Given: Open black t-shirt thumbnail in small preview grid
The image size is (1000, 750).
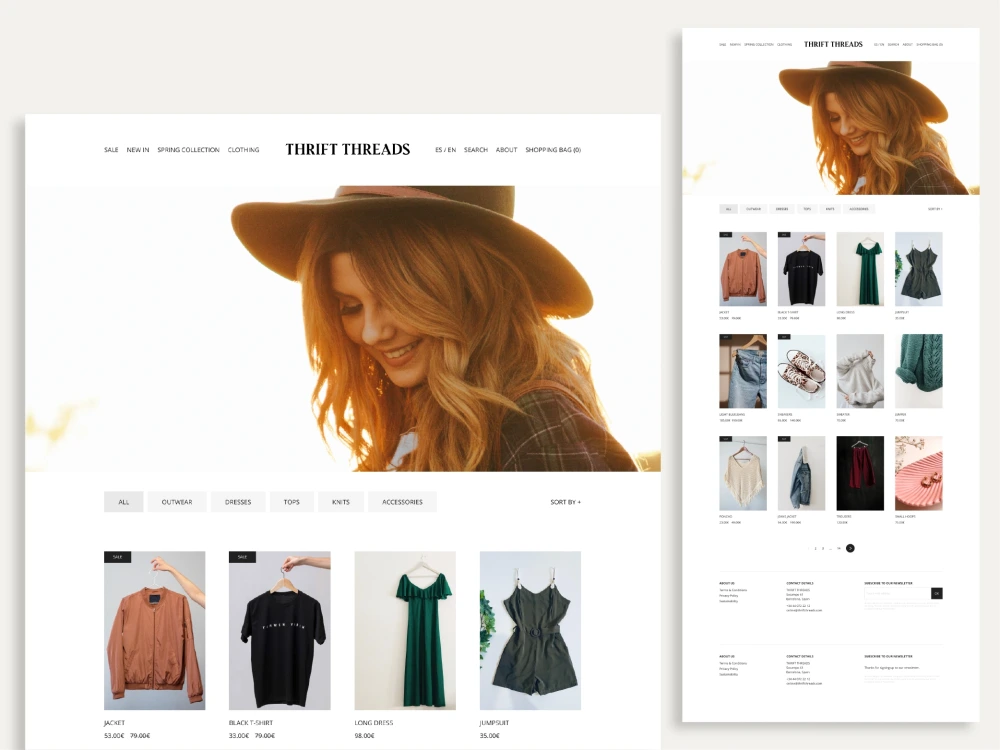Looking at the screenshot, I should tap(802, 269).
